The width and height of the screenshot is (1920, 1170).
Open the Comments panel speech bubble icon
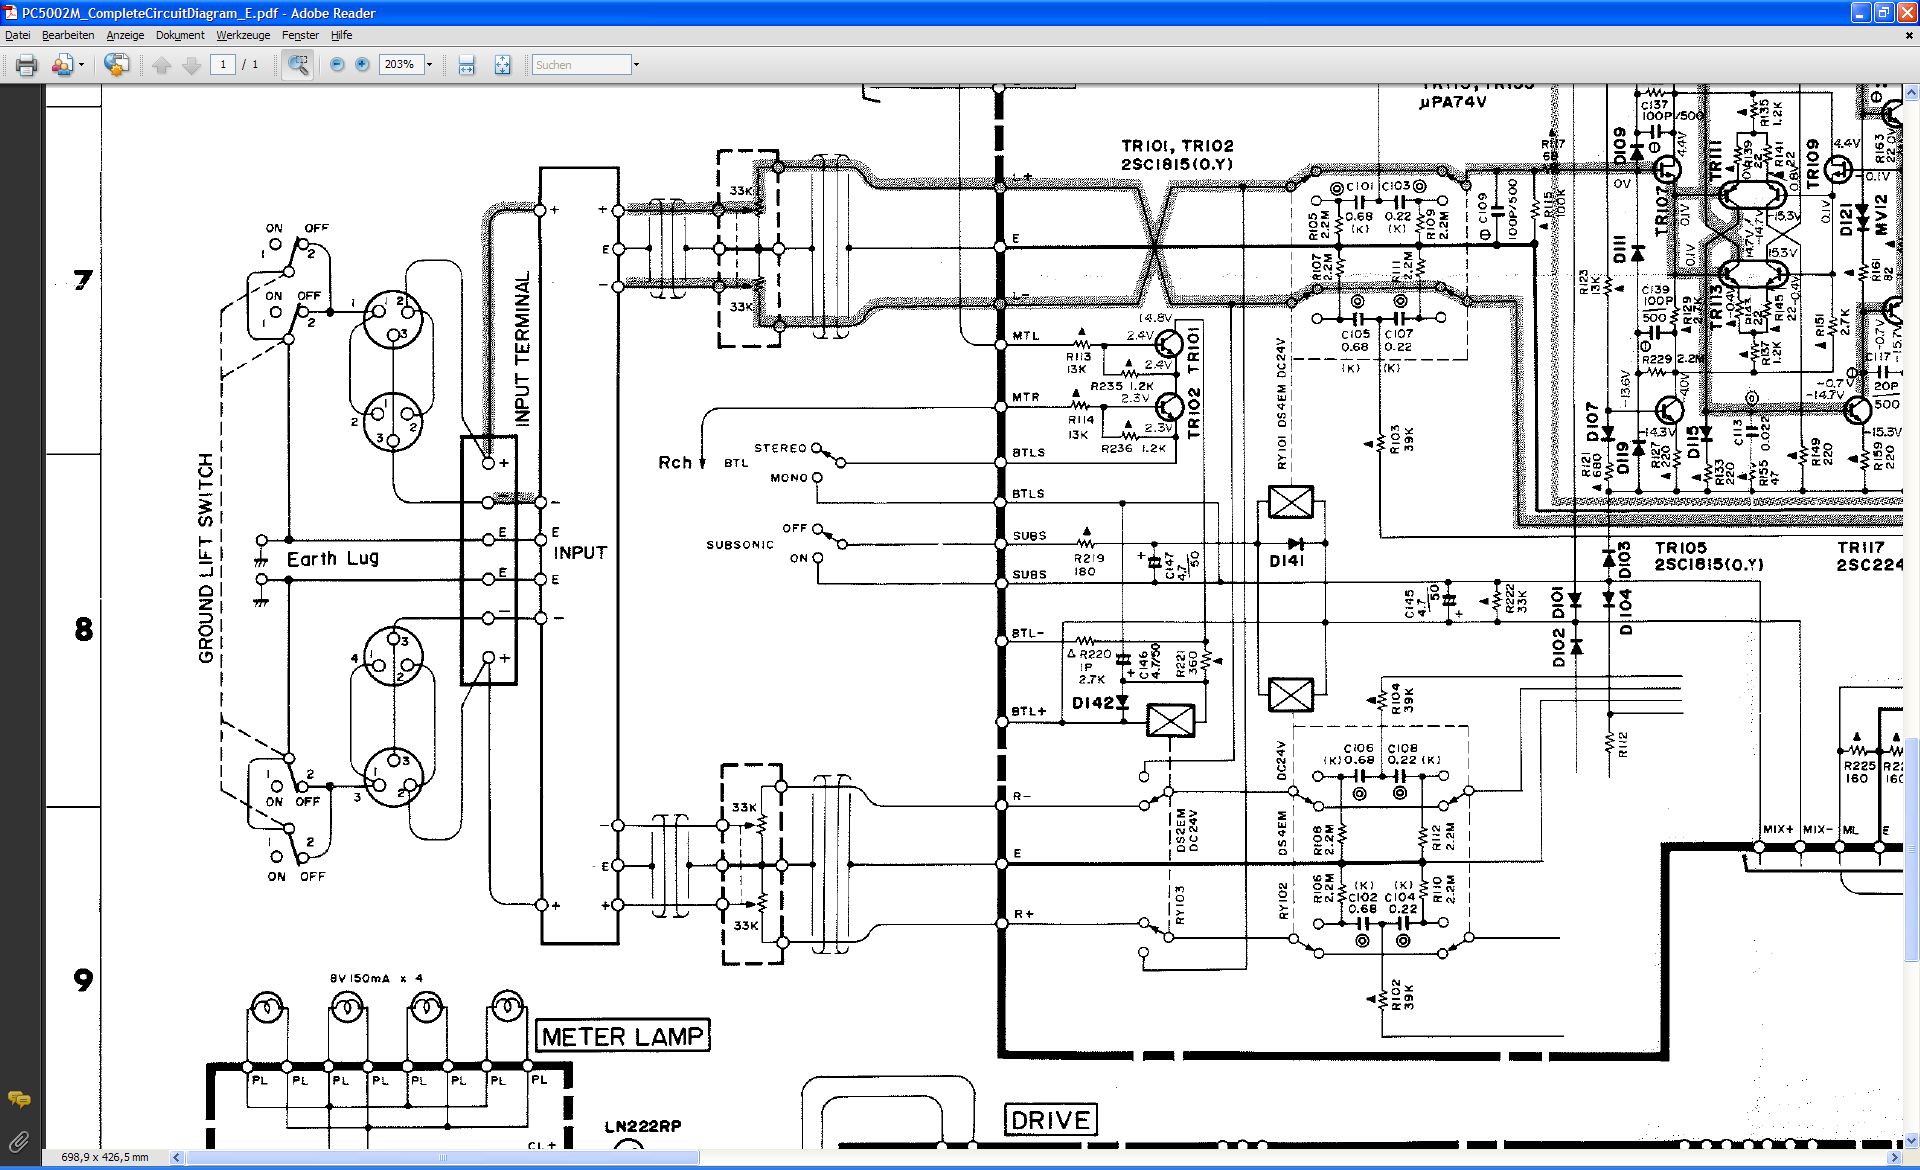19,1100
